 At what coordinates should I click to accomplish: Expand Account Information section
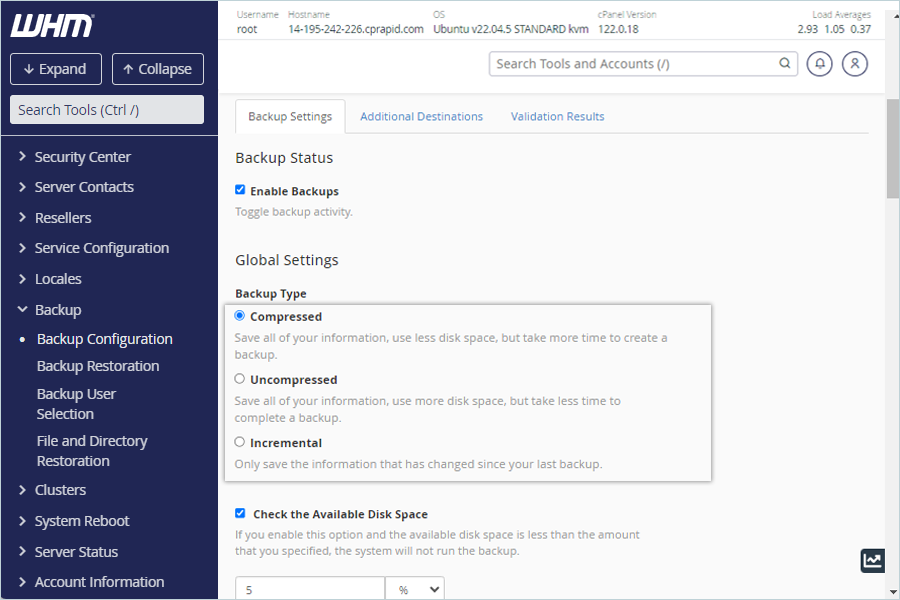91,582
